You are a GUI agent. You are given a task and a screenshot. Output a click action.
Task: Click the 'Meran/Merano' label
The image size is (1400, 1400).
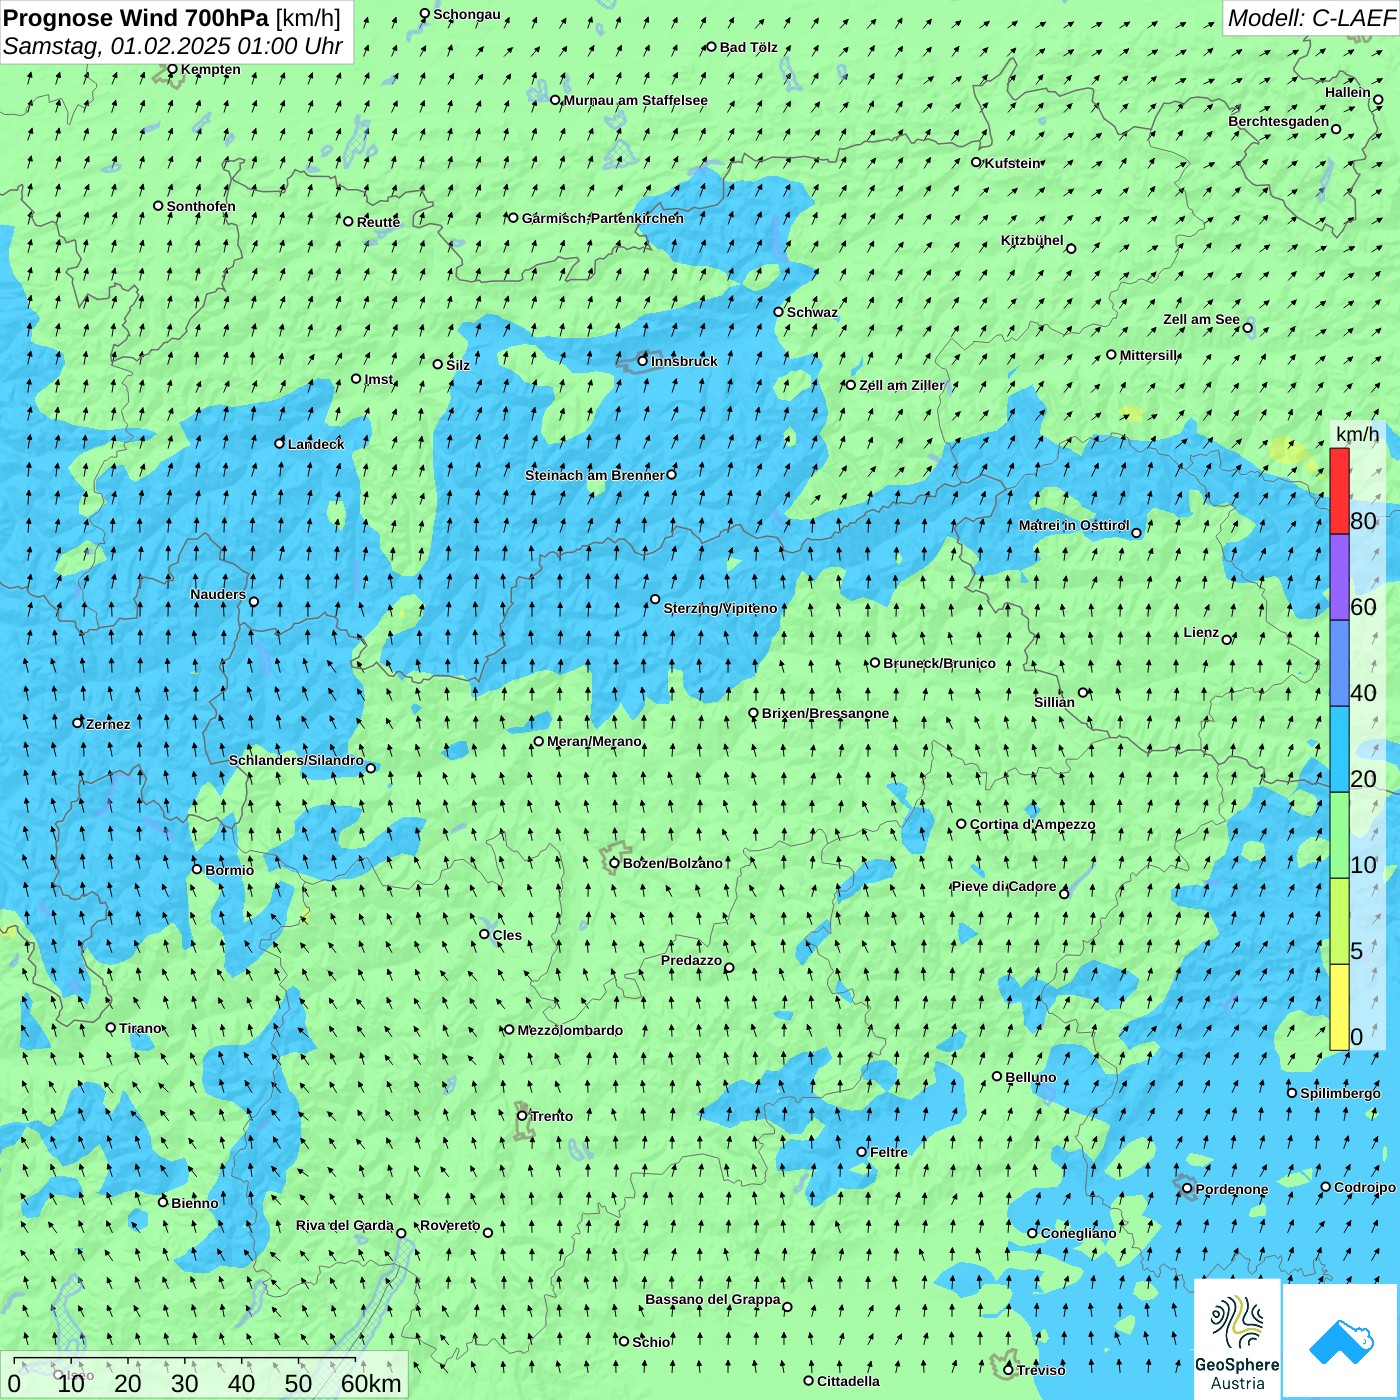tap(594, 741)
